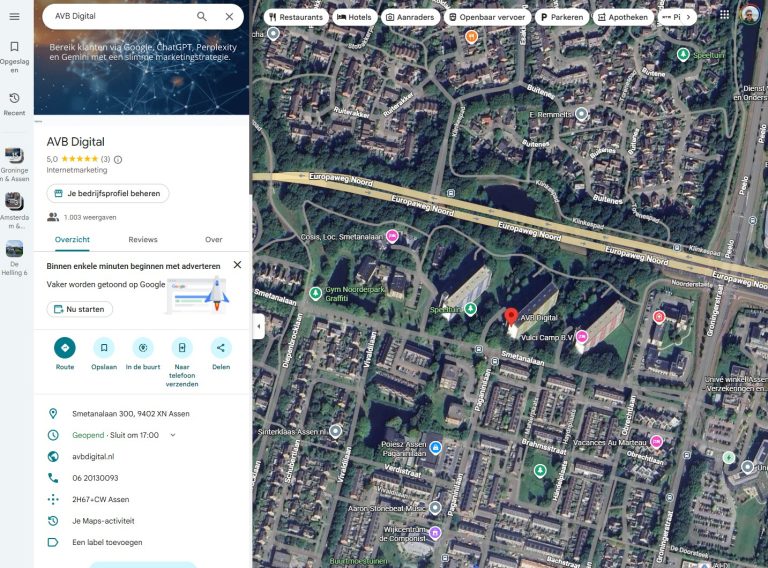The height and width of the screenshot is (568, 768).
Task: Click Gym Noorderpark Graffiti marker
Action: tap(315, 293)
